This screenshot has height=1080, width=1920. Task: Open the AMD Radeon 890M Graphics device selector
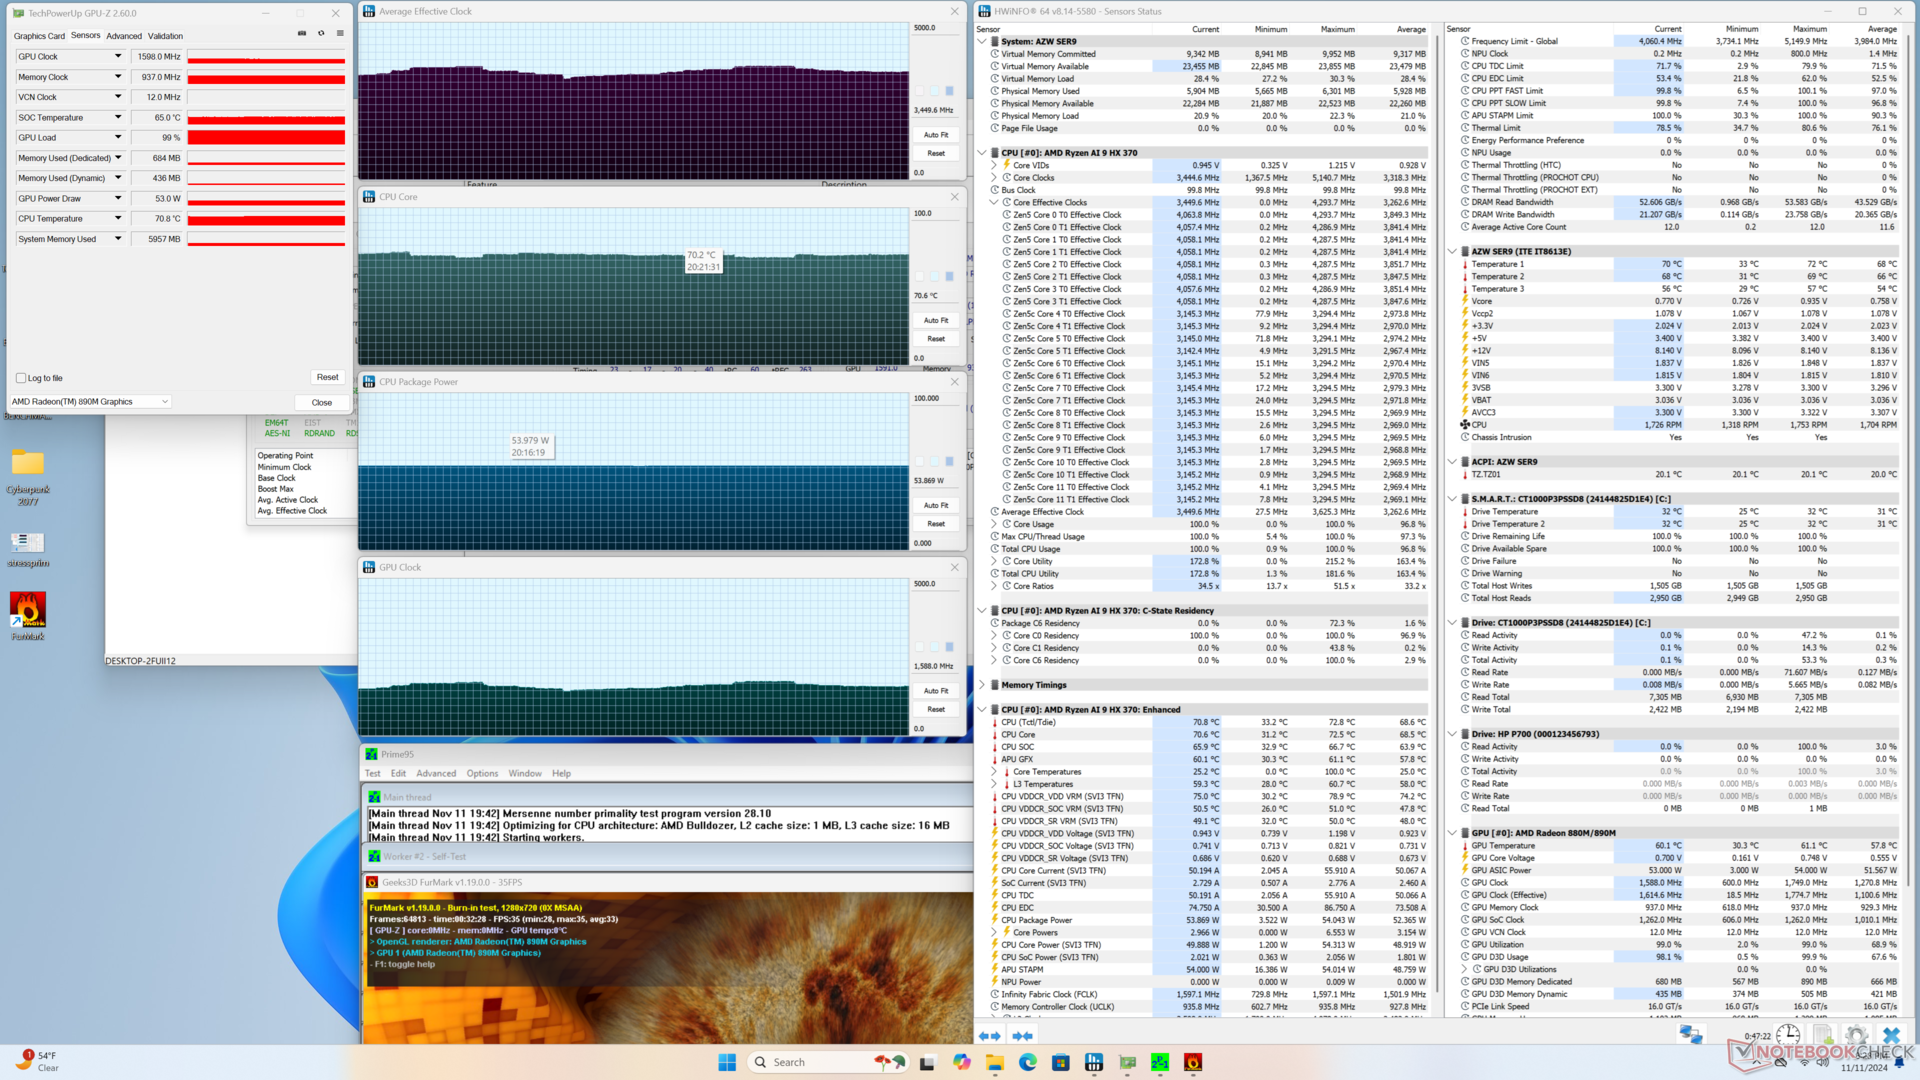click(x=90, y=402)
